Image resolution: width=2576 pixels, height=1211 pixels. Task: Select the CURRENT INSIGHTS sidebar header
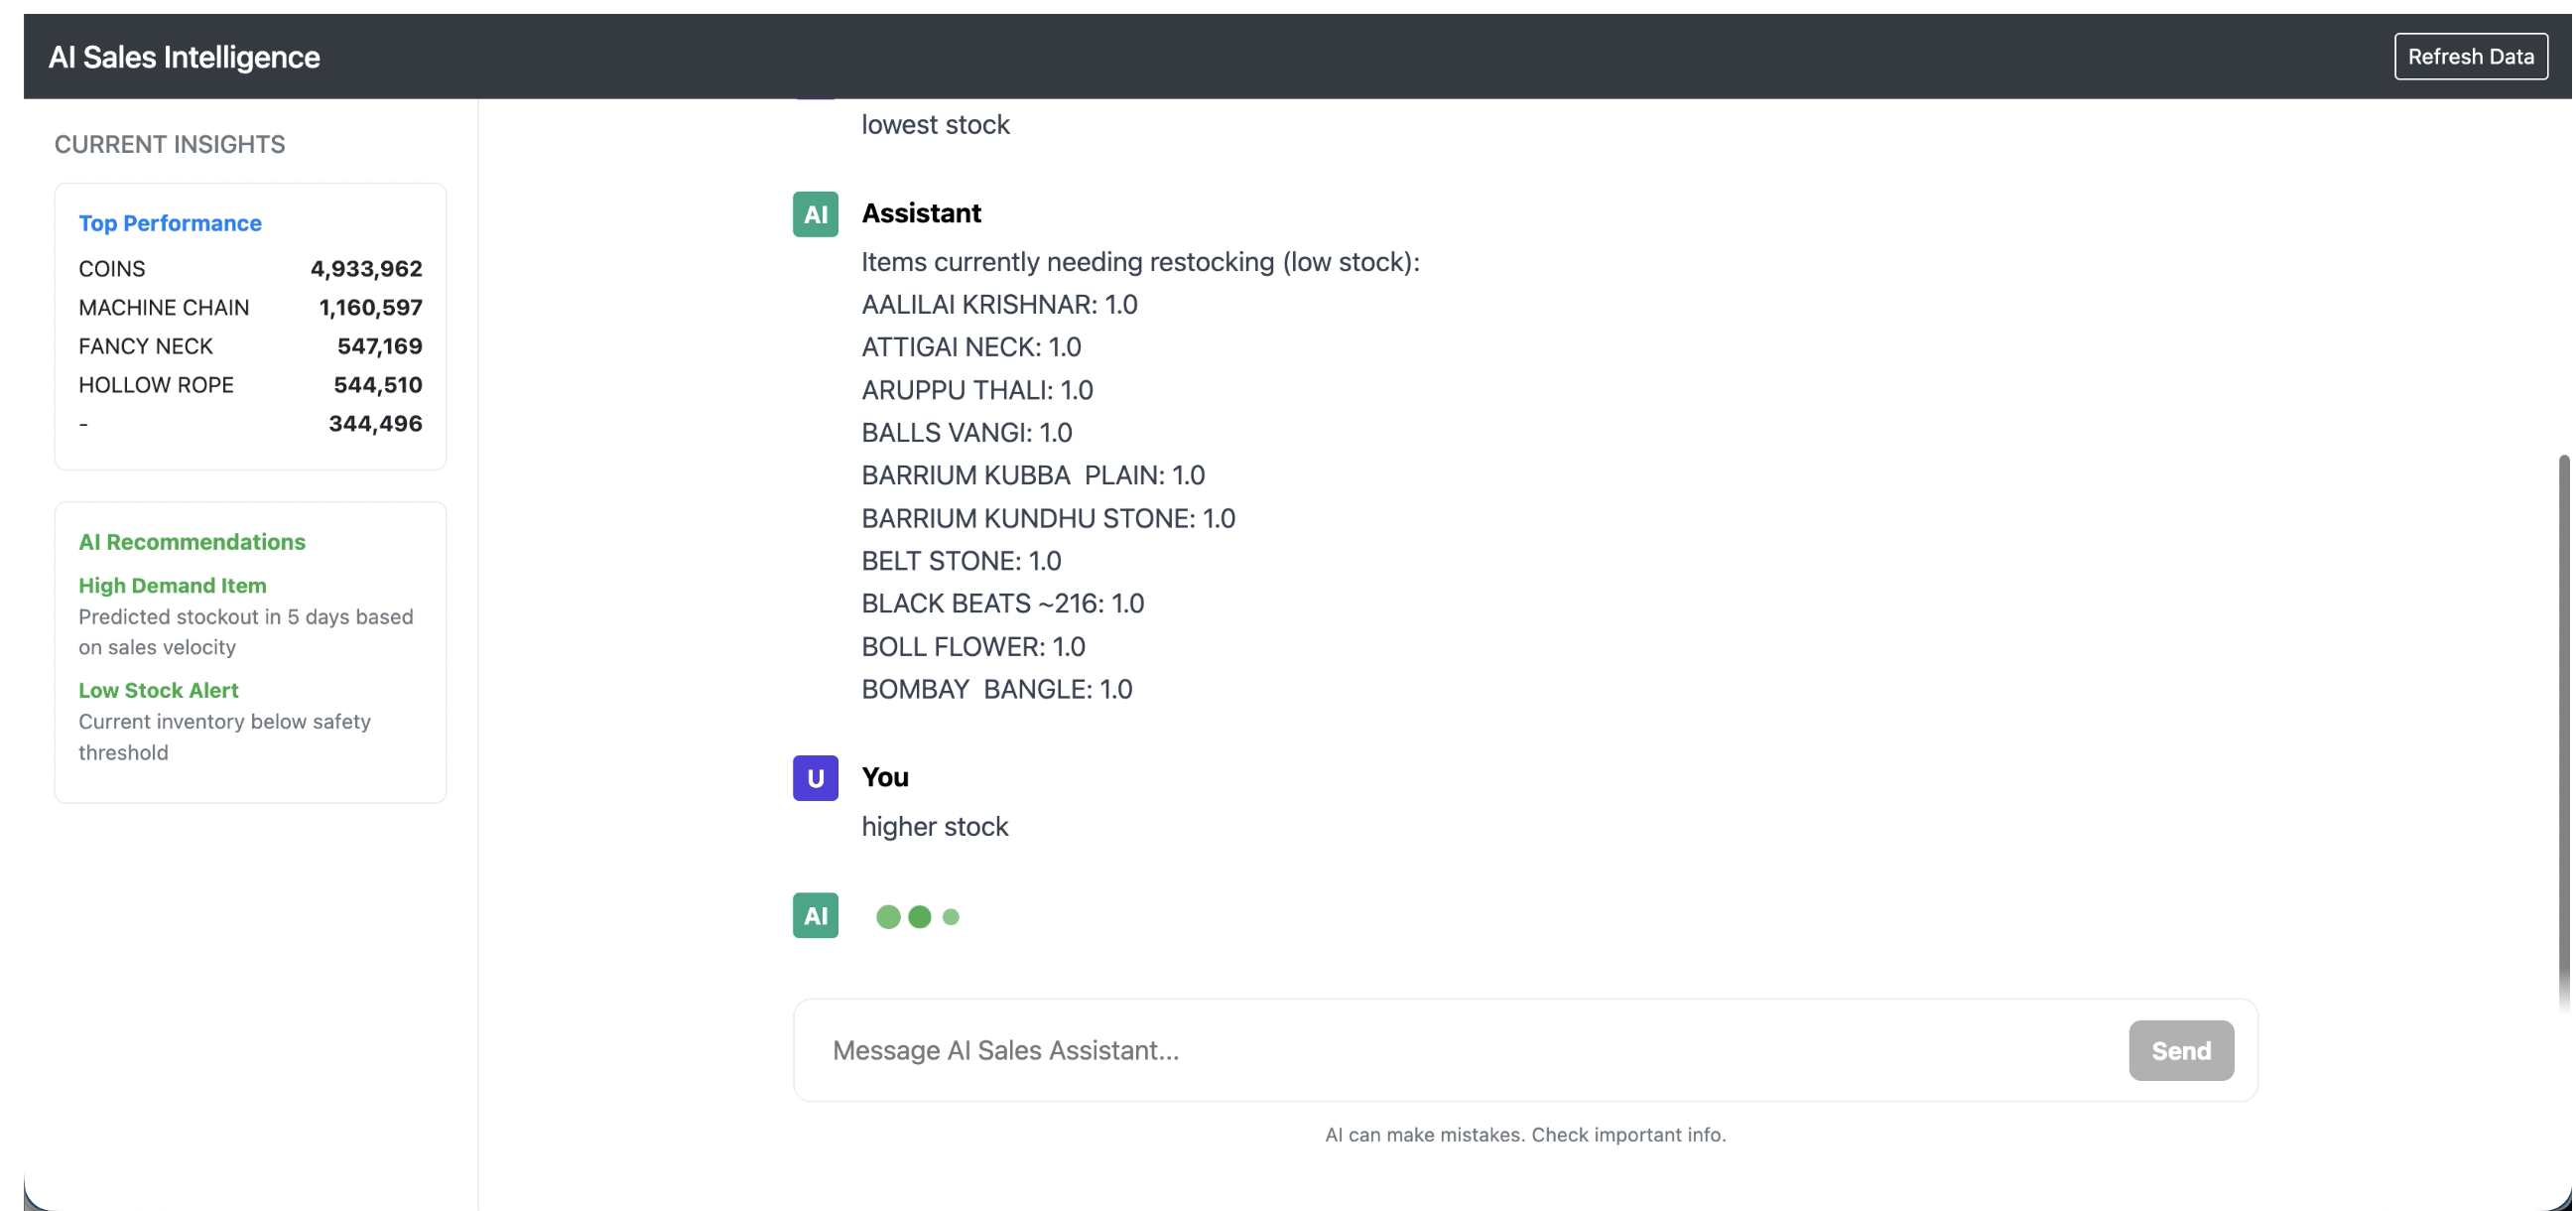pos(169,144)
